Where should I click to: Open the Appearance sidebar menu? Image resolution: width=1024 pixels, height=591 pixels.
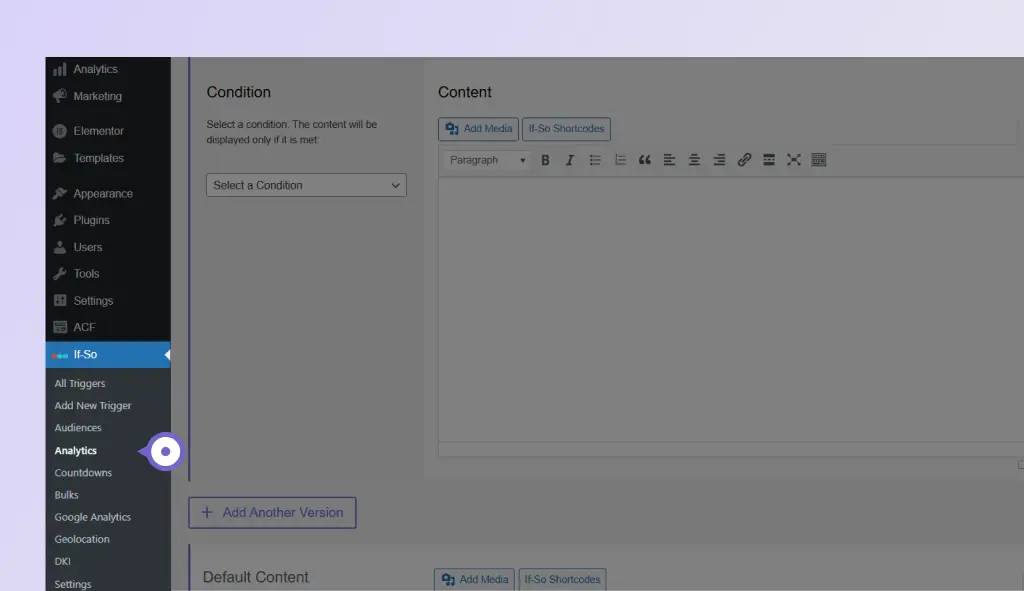[x=108, y=193]
